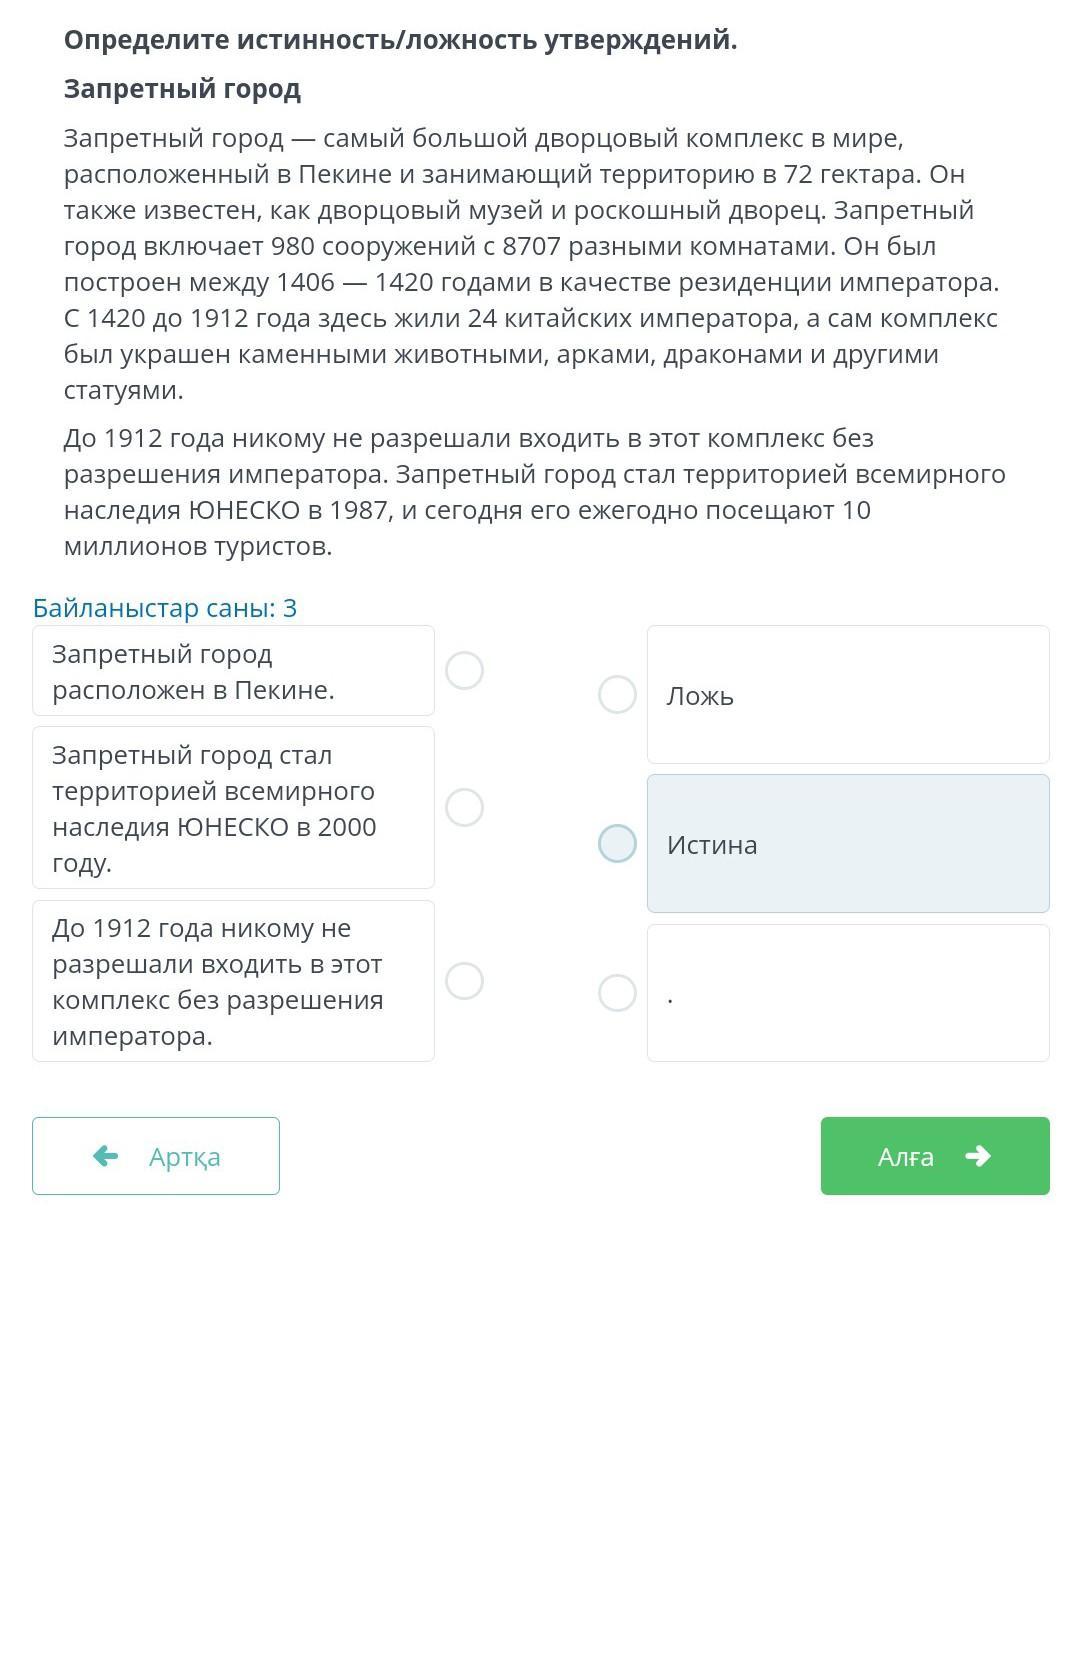Click the Истина answer card
1080x1658 pixels.
click(848, 843)
